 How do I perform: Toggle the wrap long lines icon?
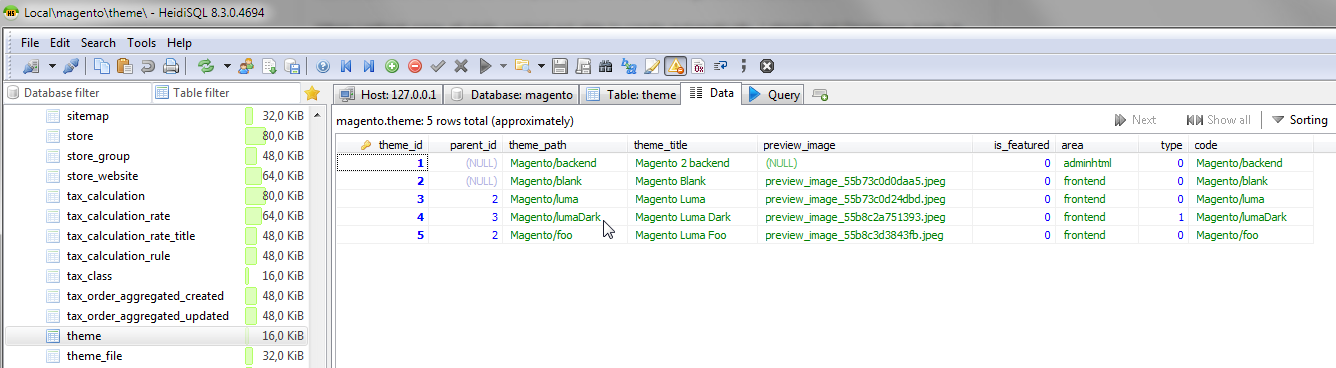[721, 66]
